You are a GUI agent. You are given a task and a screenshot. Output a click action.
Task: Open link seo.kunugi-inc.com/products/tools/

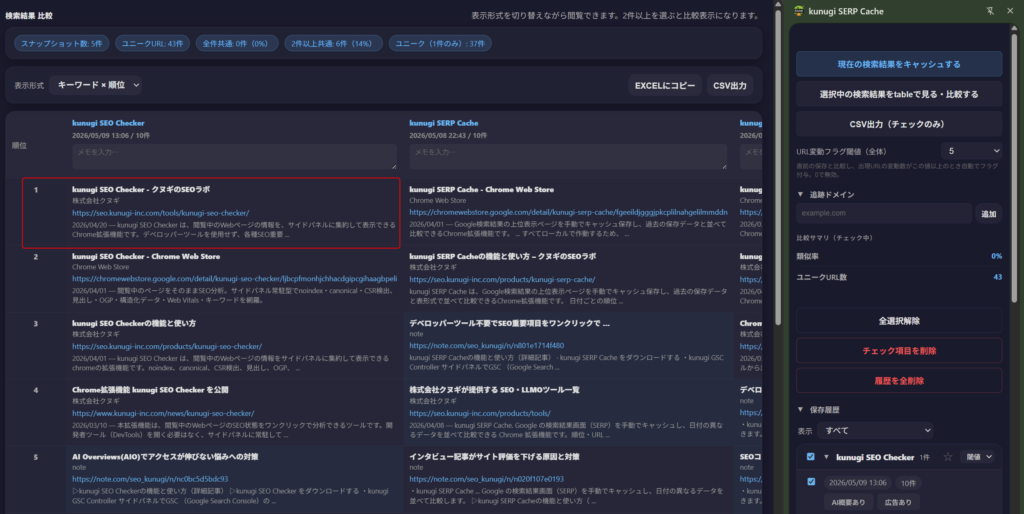pos(480,413)
